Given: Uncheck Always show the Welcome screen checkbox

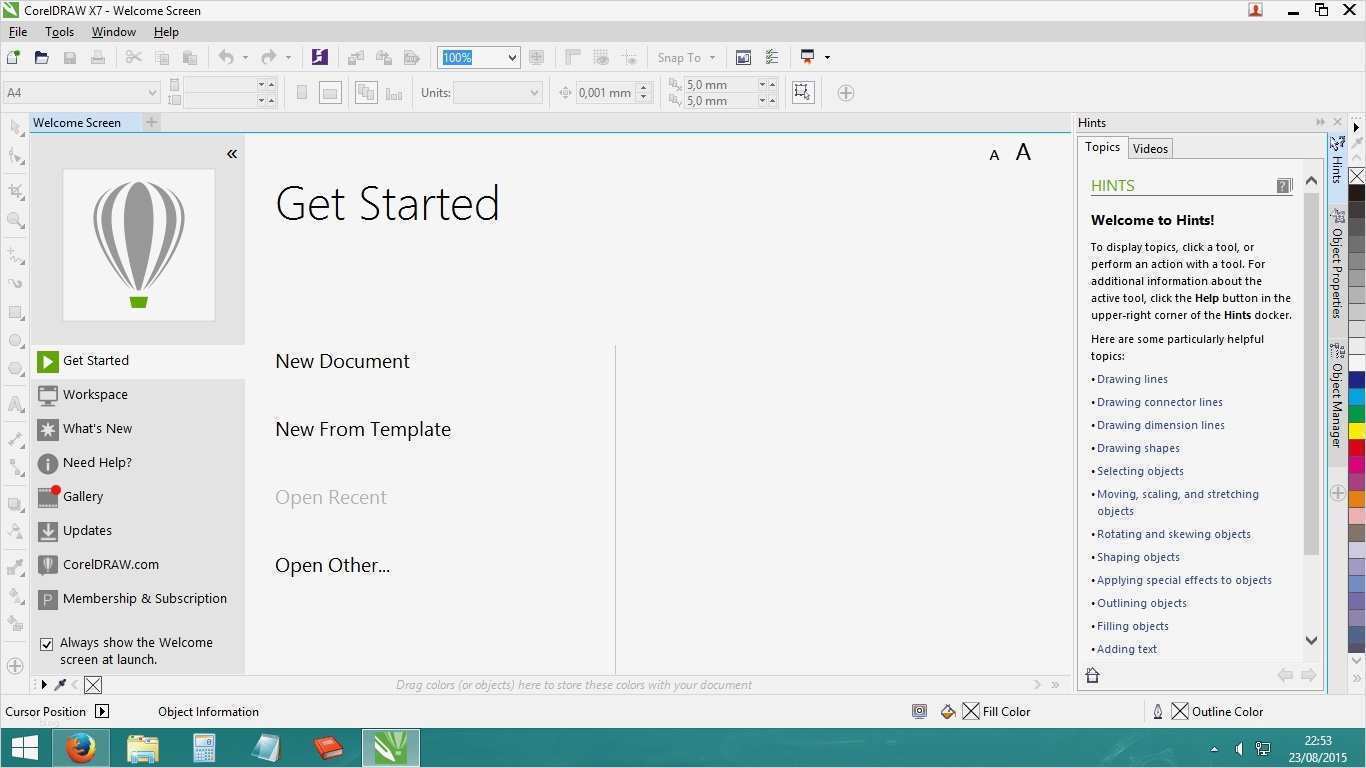Looking at the screenshot, I should point(46,644).
